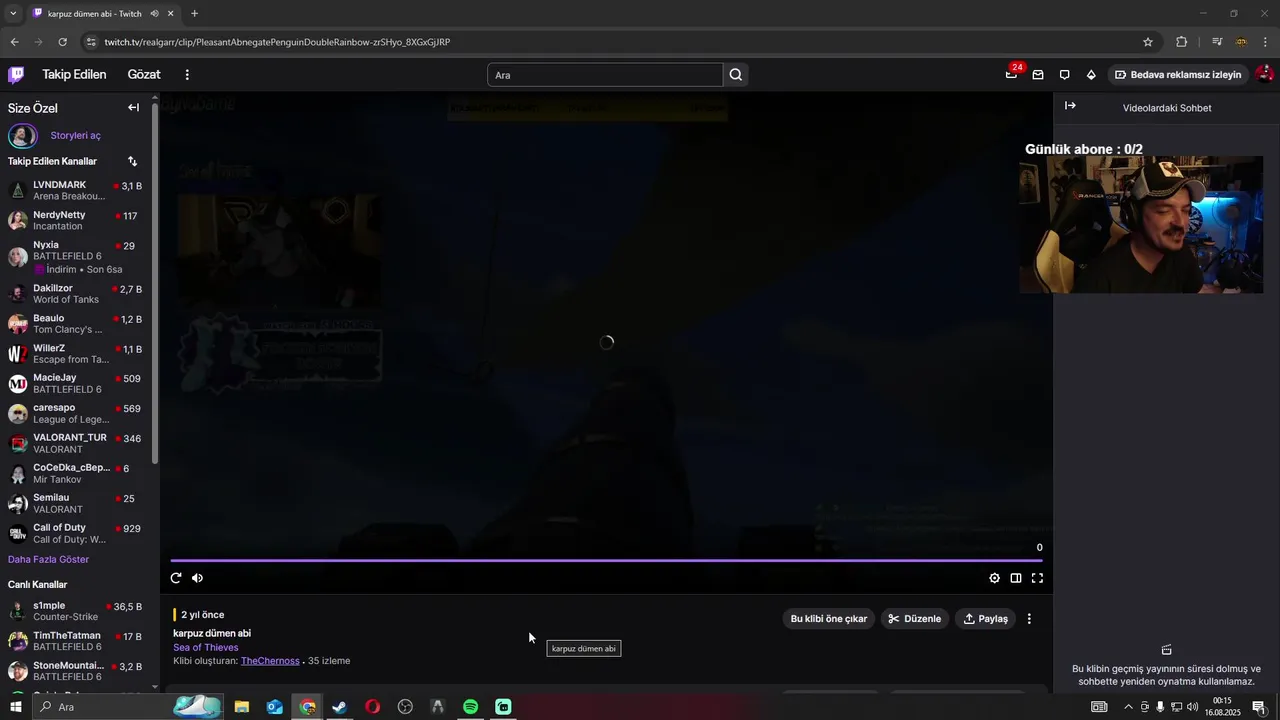Open Twitch notifications with 24 badge
The image size is (1280, 720).
(x=1012, y=75)
